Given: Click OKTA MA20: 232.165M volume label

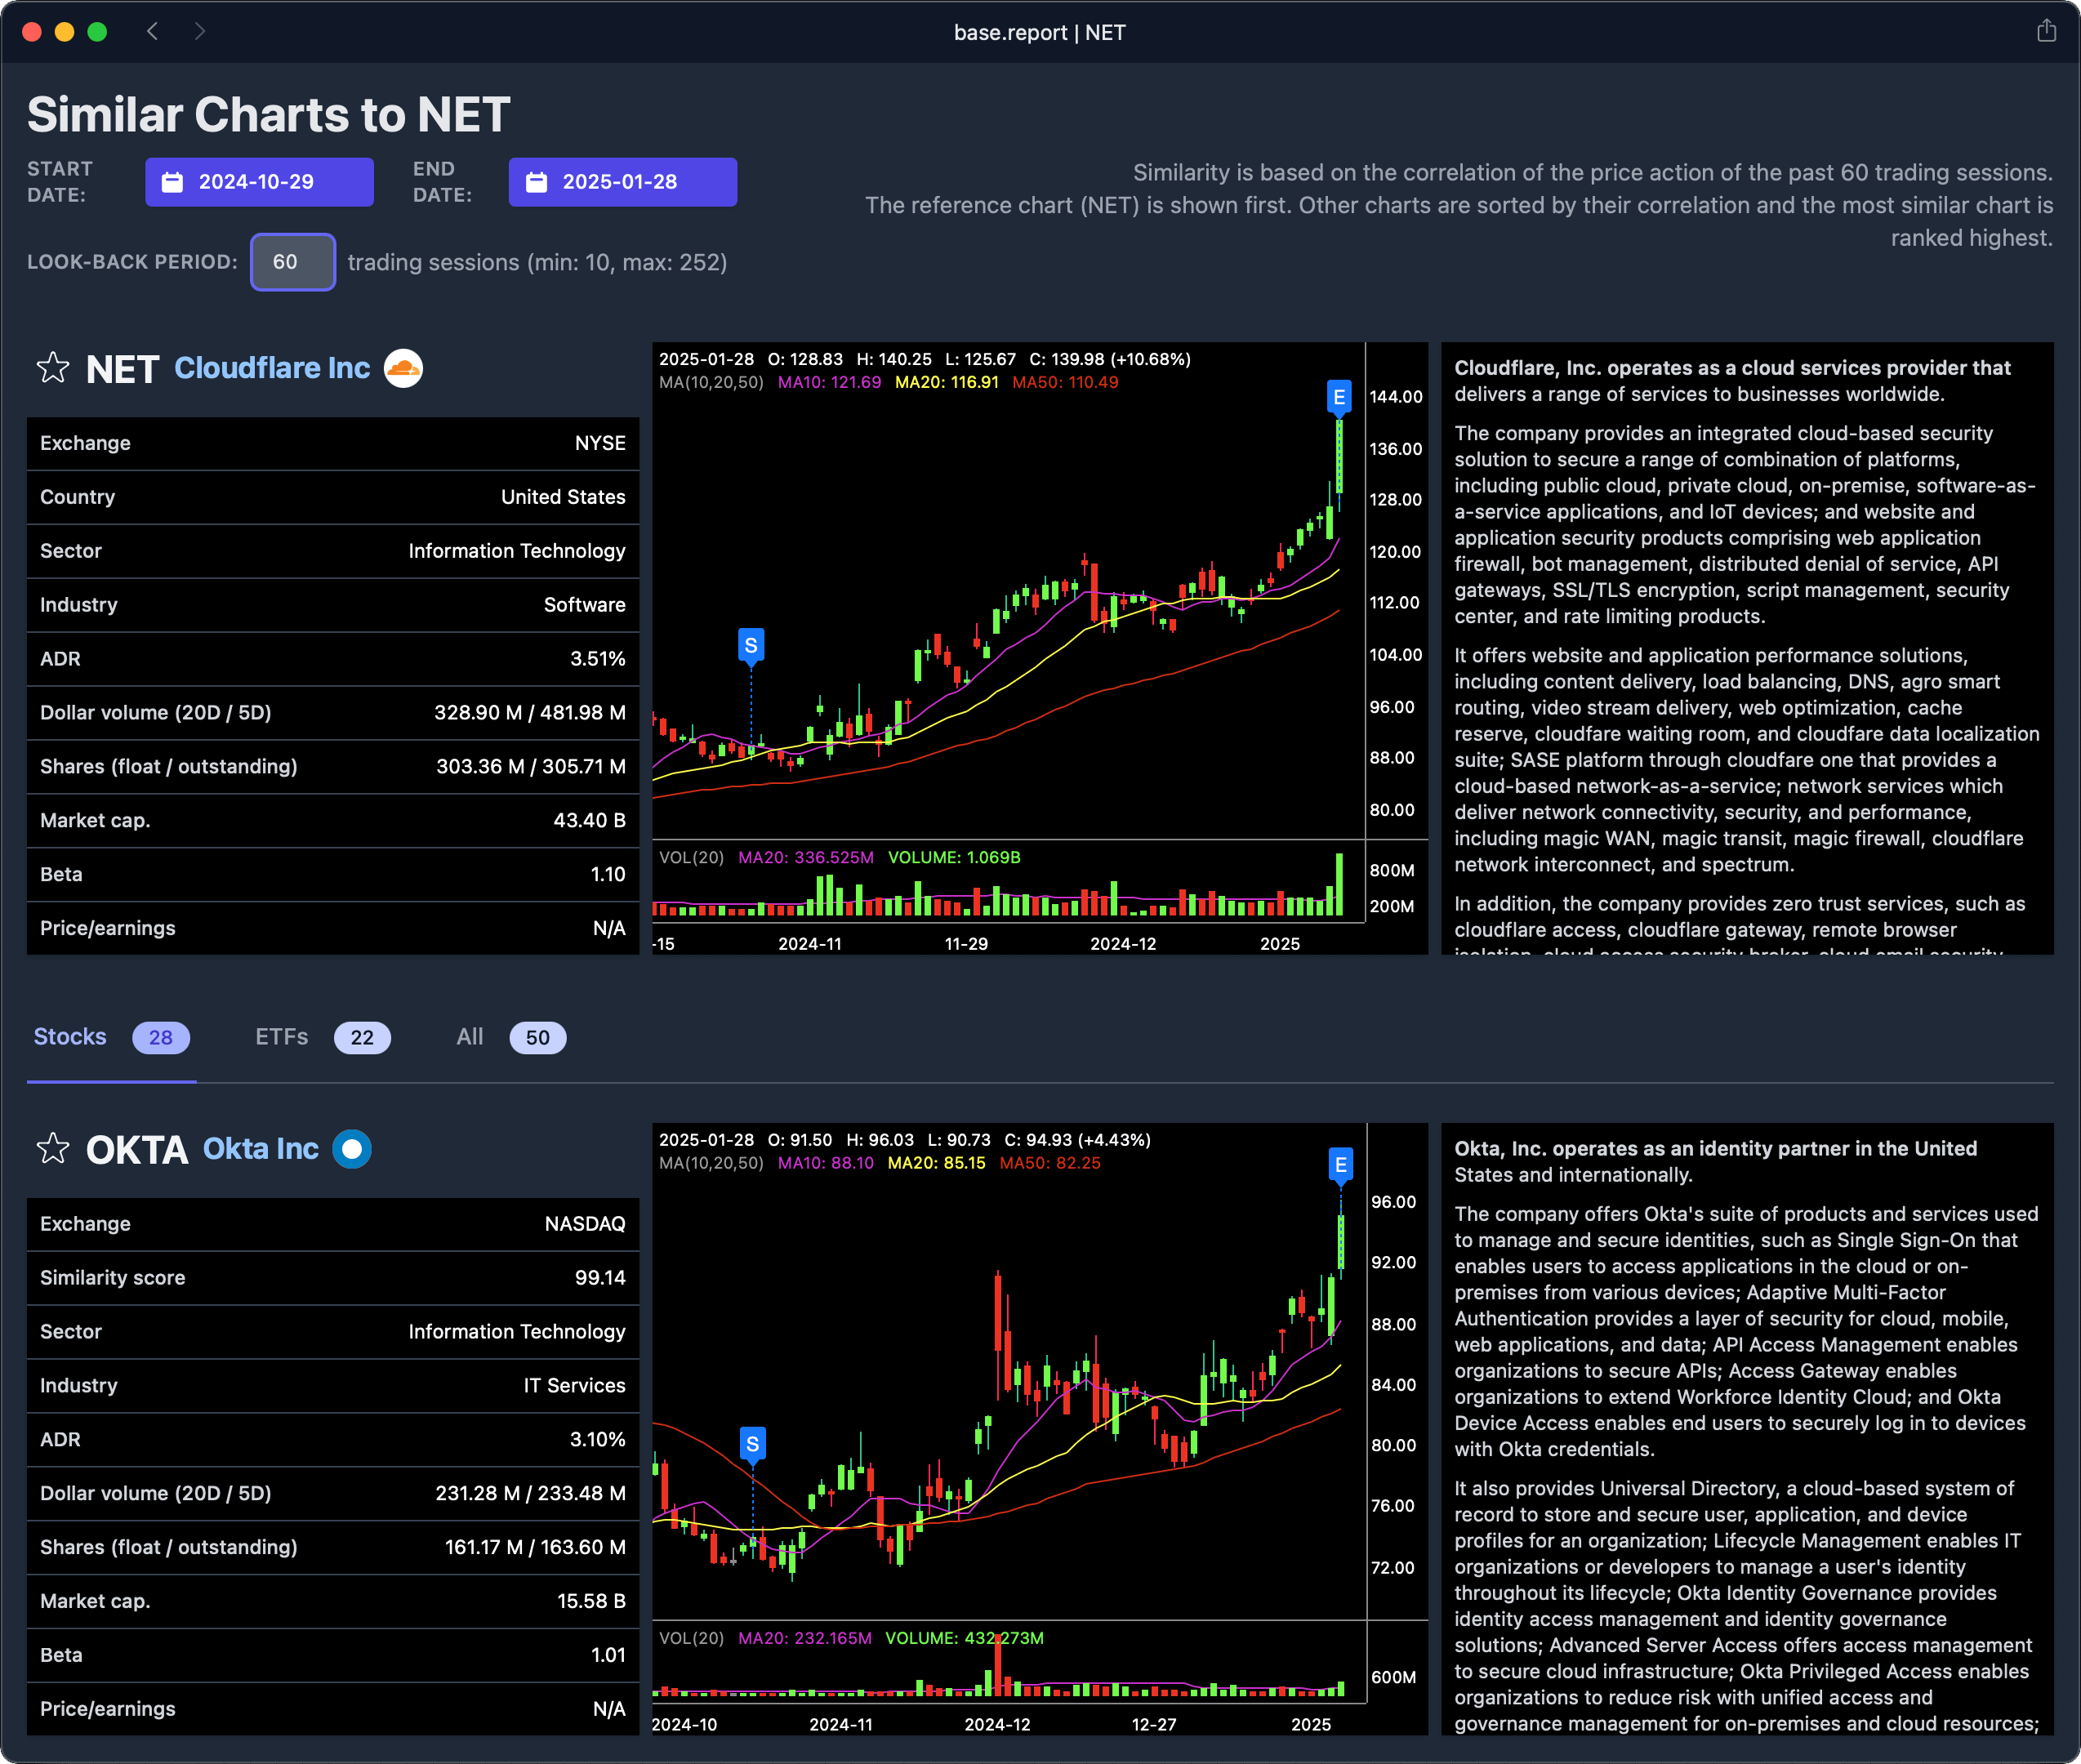Looking at the screenshot, I should (x=805, y=1638).
